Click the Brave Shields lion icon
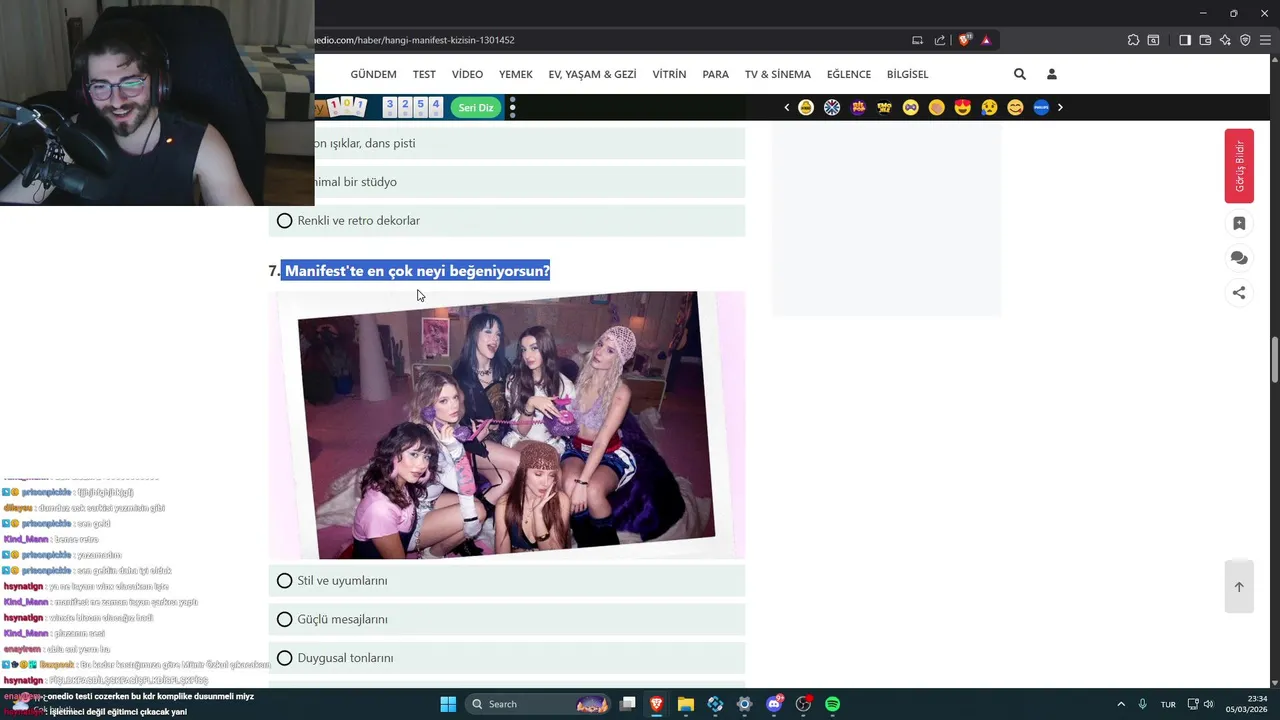 point(964,40)
